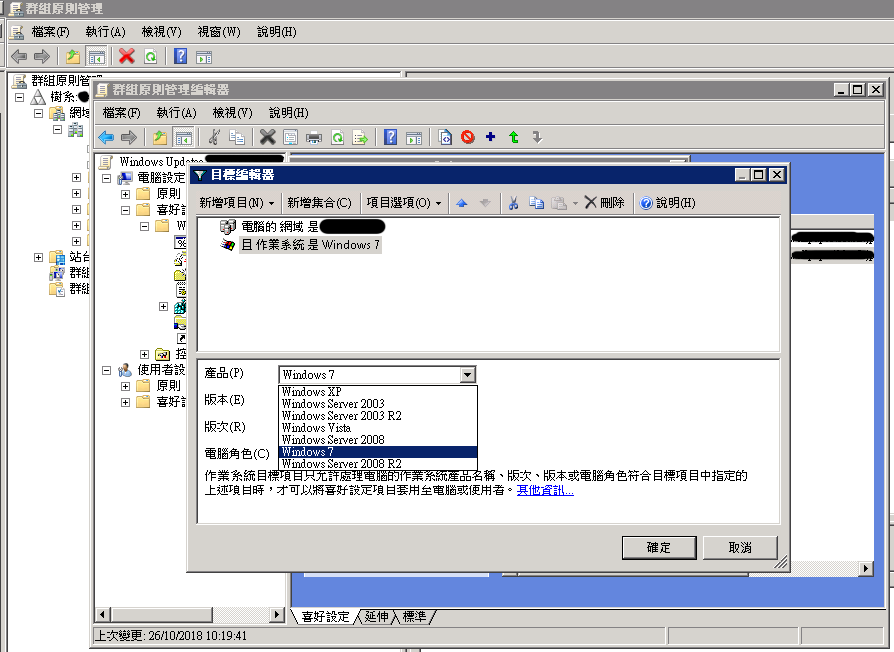
Task: Click the red disable circle icon in 群組原則管理編輯器 toolbar
Action: coord(468,137)
